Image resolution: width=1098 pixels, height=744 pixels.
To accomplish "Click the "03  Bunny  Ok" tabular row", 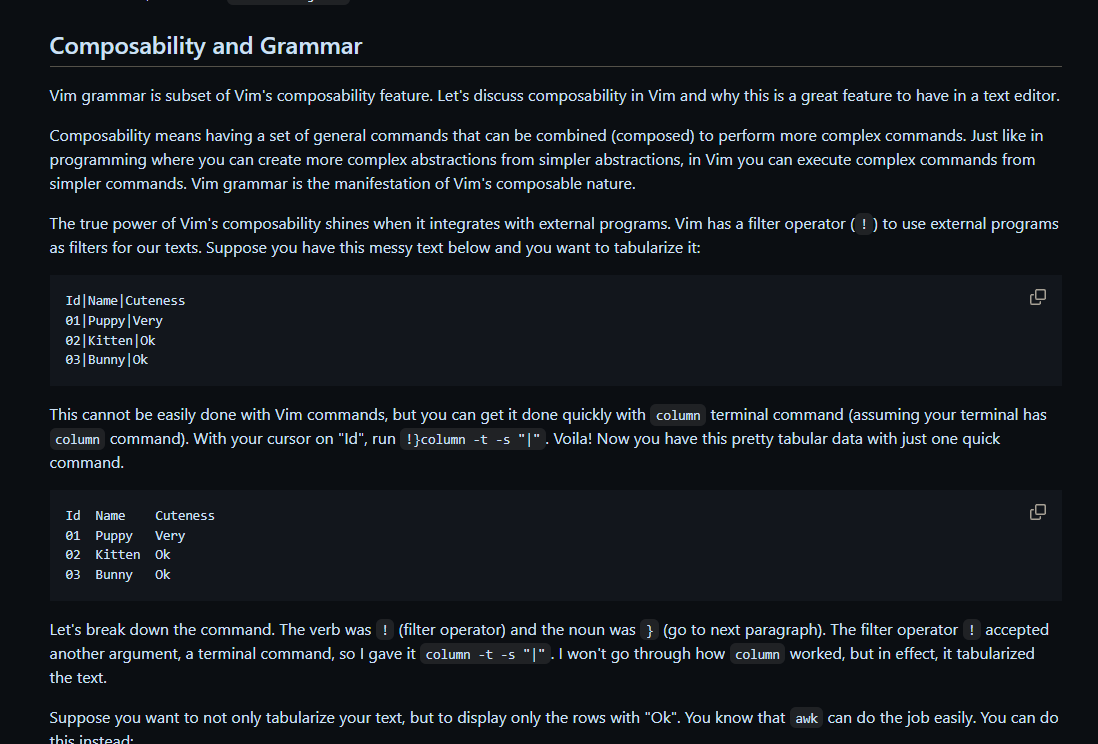I will tap(118, 575).
